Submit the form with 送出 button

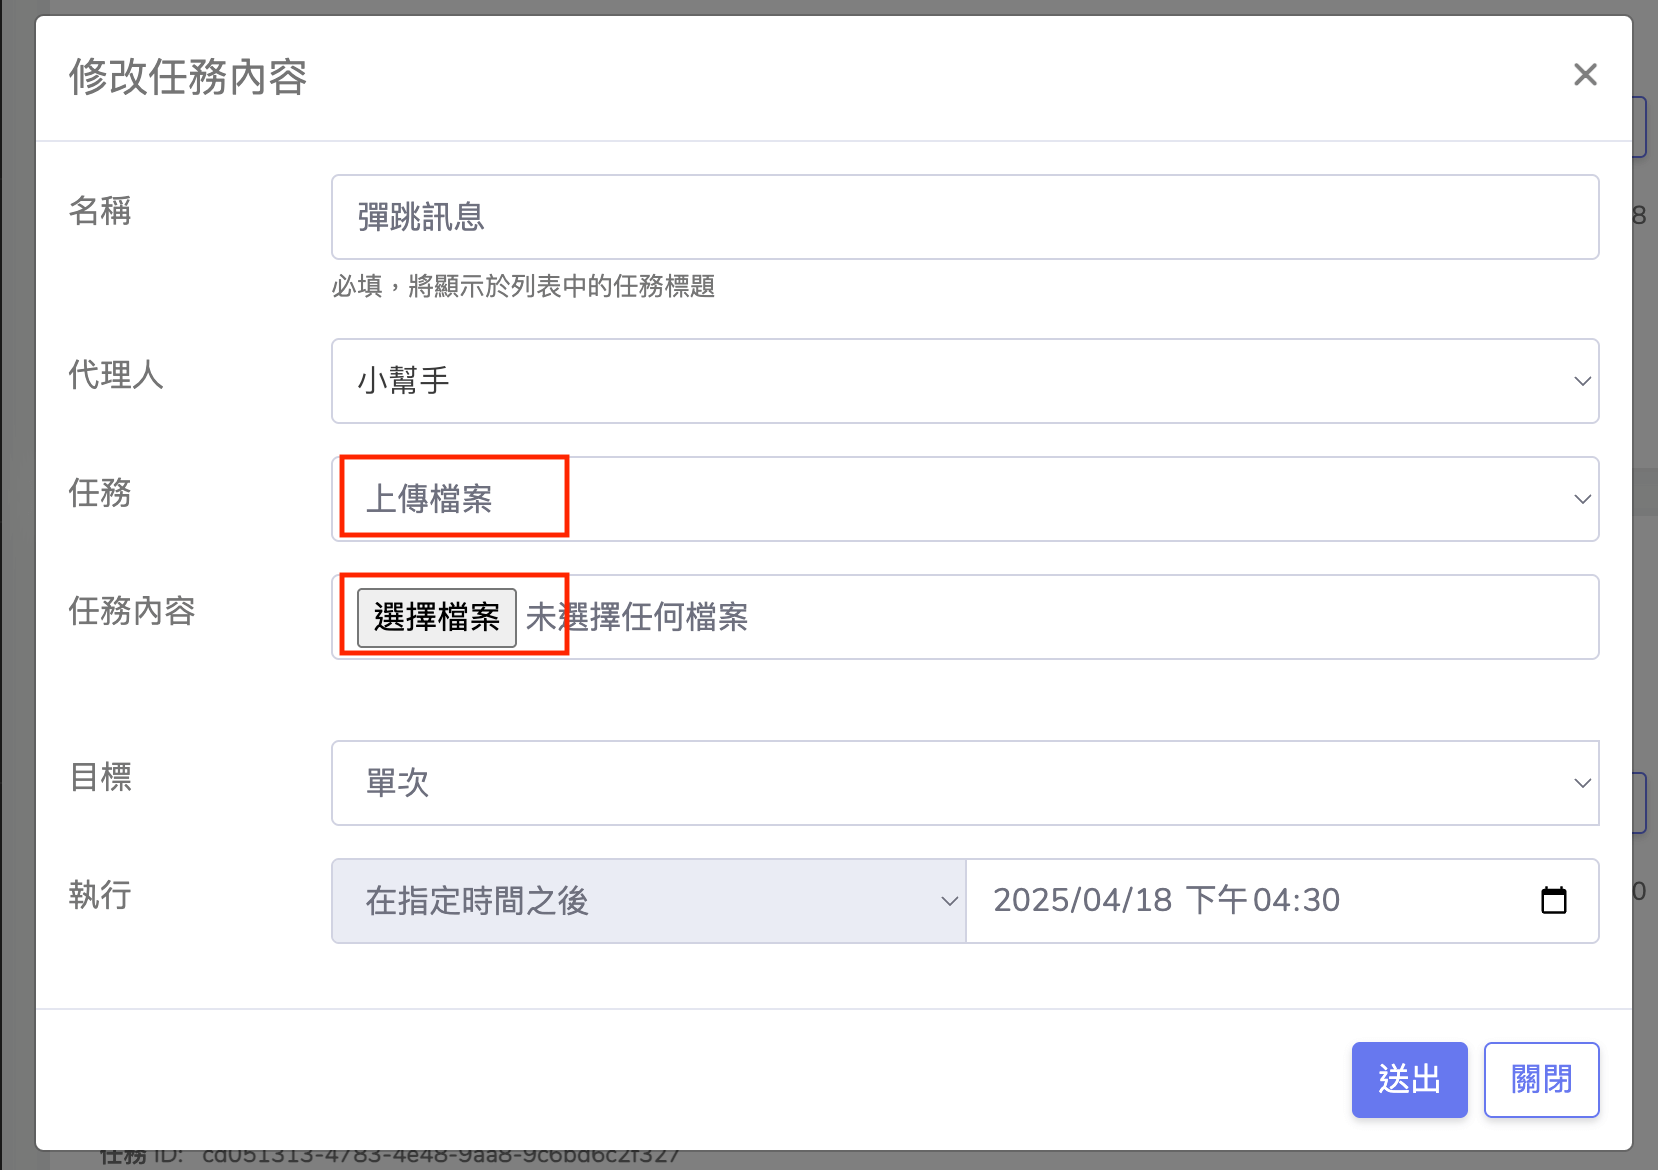pos(1408,1079)
